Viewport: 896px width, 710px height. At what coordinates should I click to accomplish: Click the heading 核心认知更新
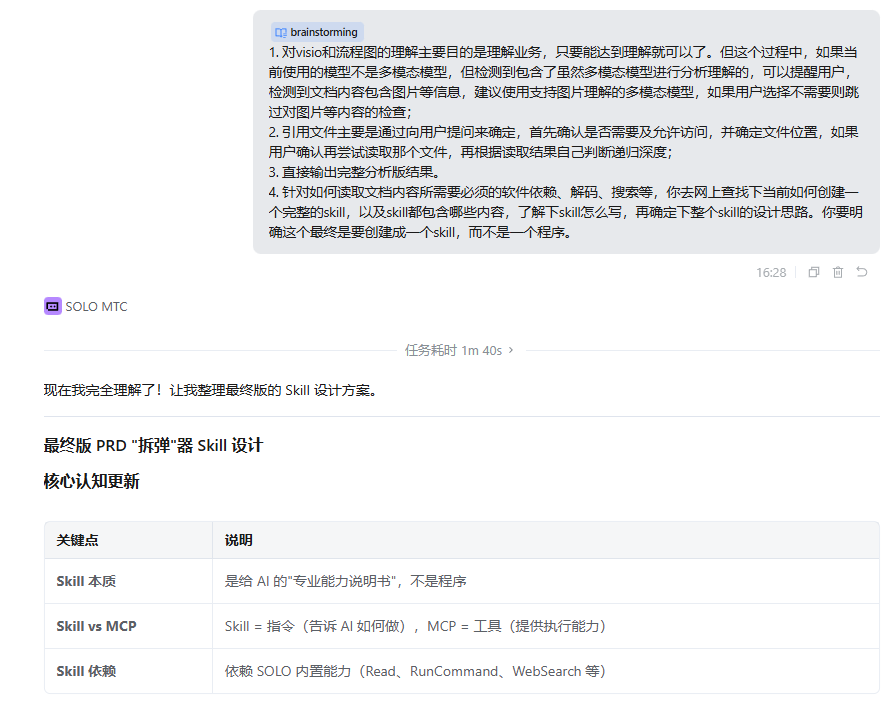[x=91, y=481]
